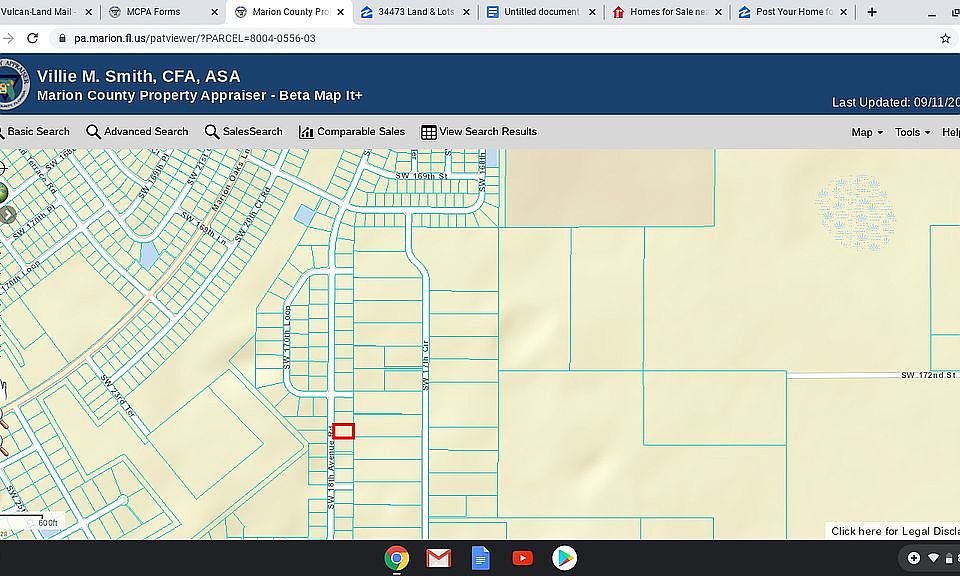Bookmark this page with star icon
The height and width of the screenshot is (576, 960).
[x=945, y=38]
